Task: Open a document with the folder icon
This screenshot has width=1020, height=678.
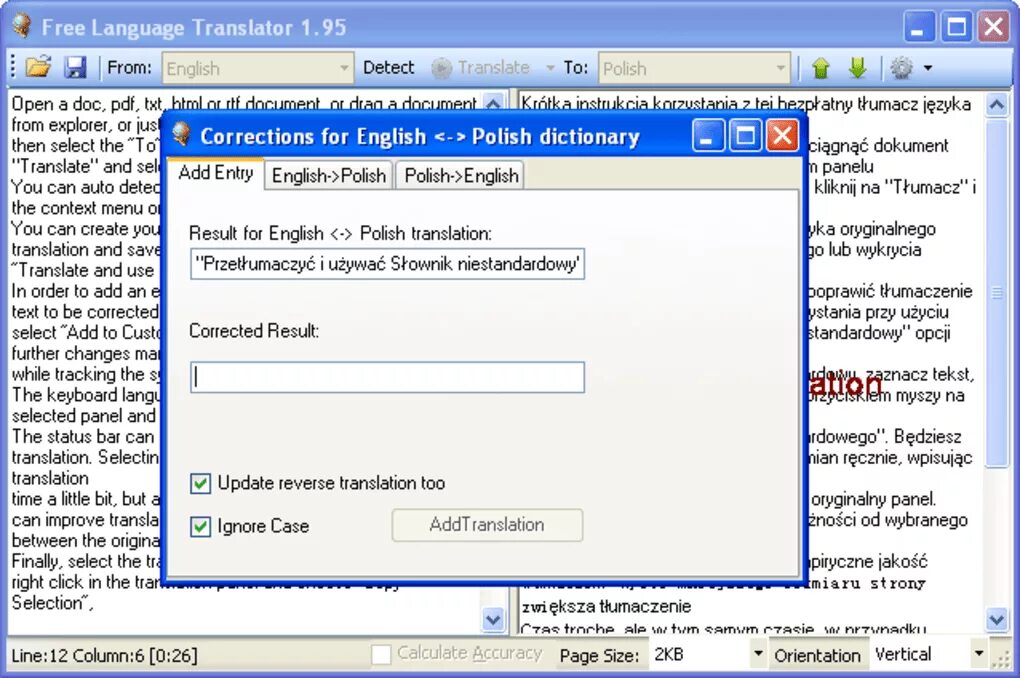Action: pos(38,67)
